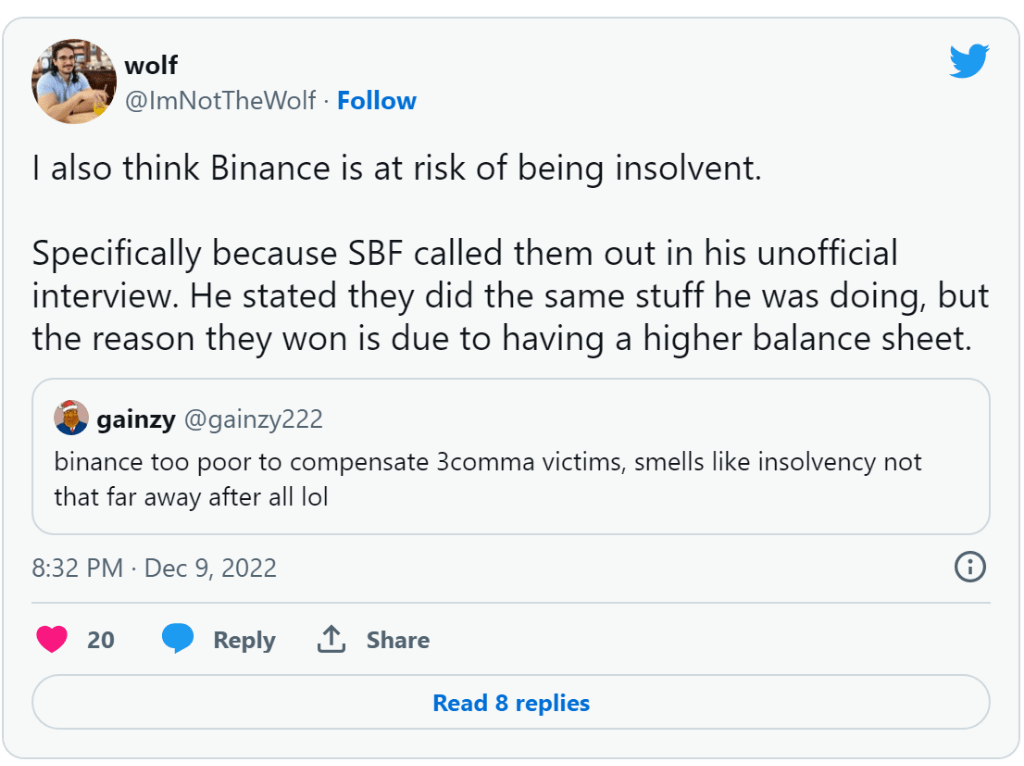The height and width of the screenshot is (766, 1024).
Task: Click the "gainzy" name in quoted tweet
Action: pyautogui.click(x=136, y=419)
